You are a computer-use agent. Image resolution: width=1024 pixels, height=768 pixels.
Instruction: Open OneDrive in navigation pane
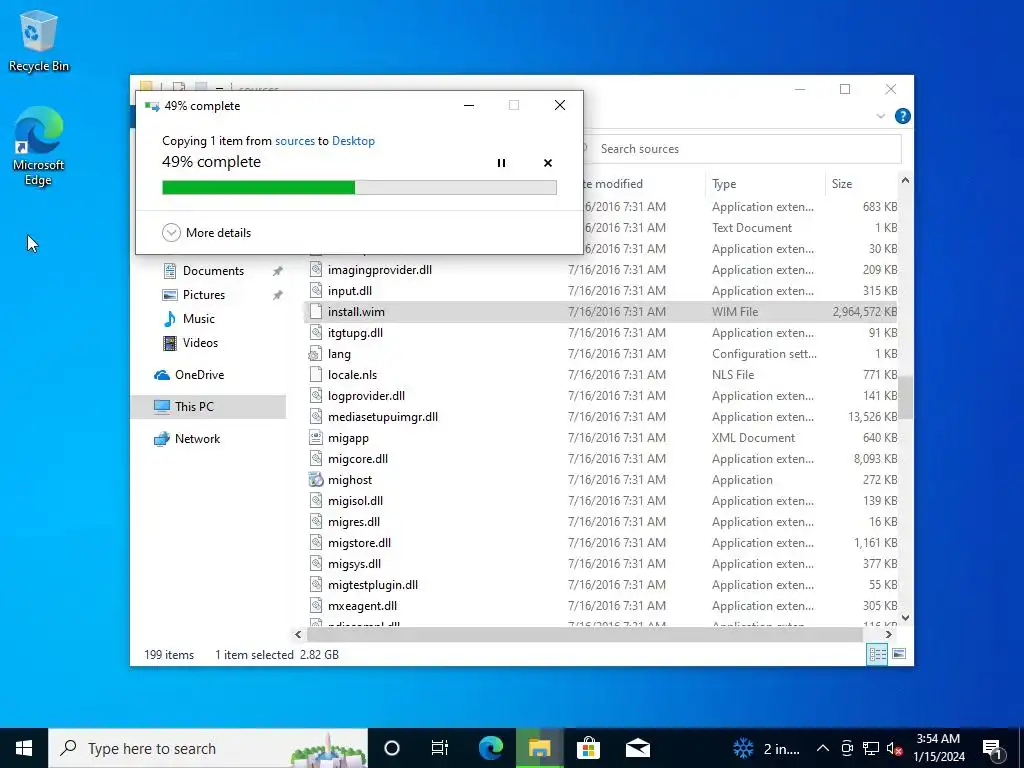(199, 375)
